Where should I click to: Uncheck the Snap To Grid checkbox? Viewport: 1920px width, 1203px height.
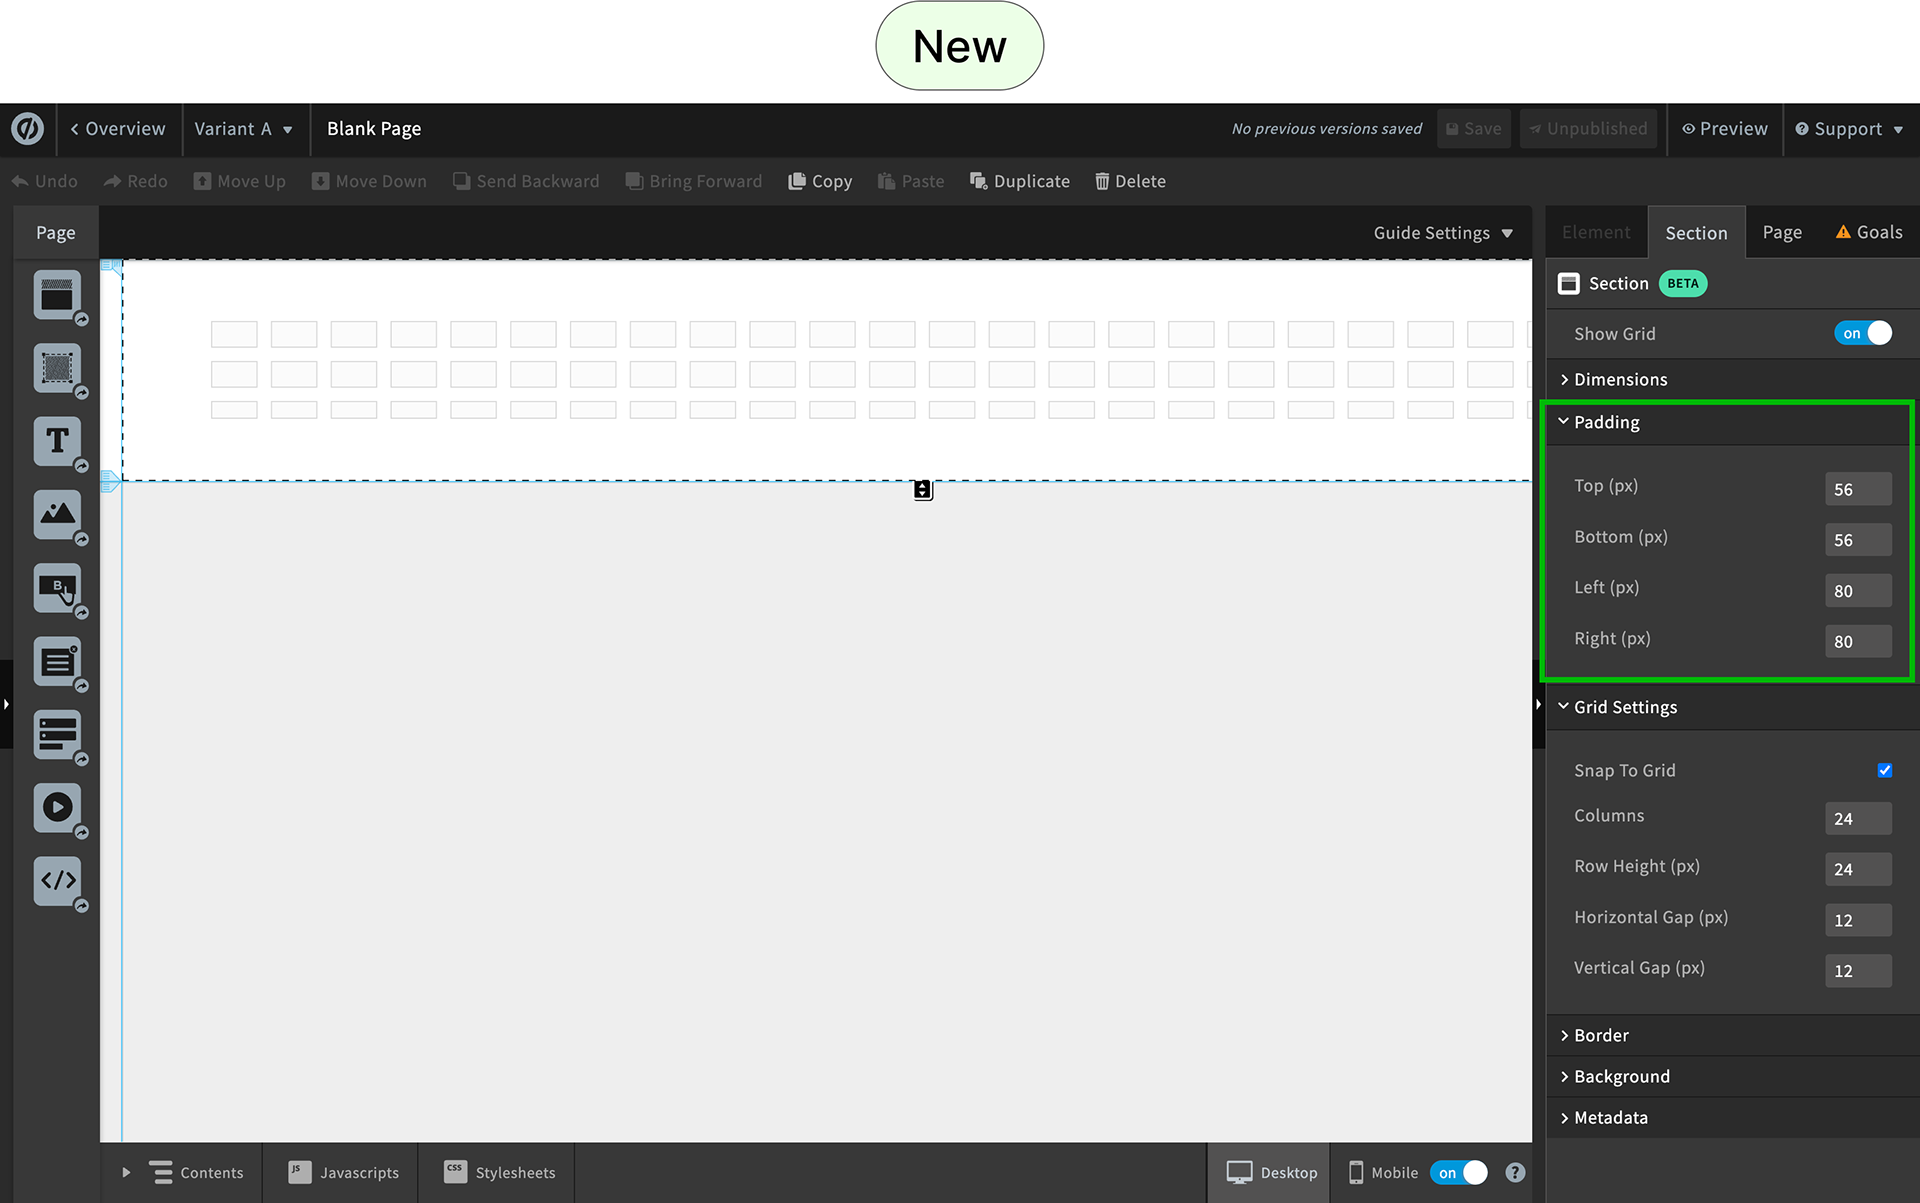coord(1884,770)
